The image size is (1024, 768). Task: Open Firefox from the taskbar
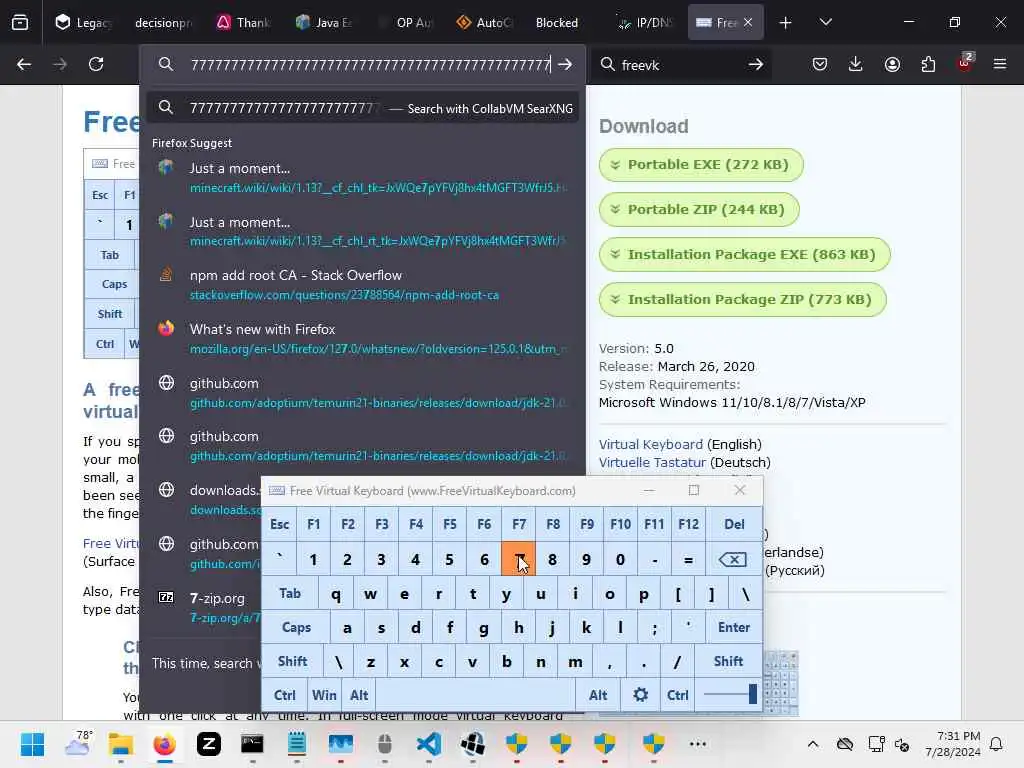click(165, 744)
